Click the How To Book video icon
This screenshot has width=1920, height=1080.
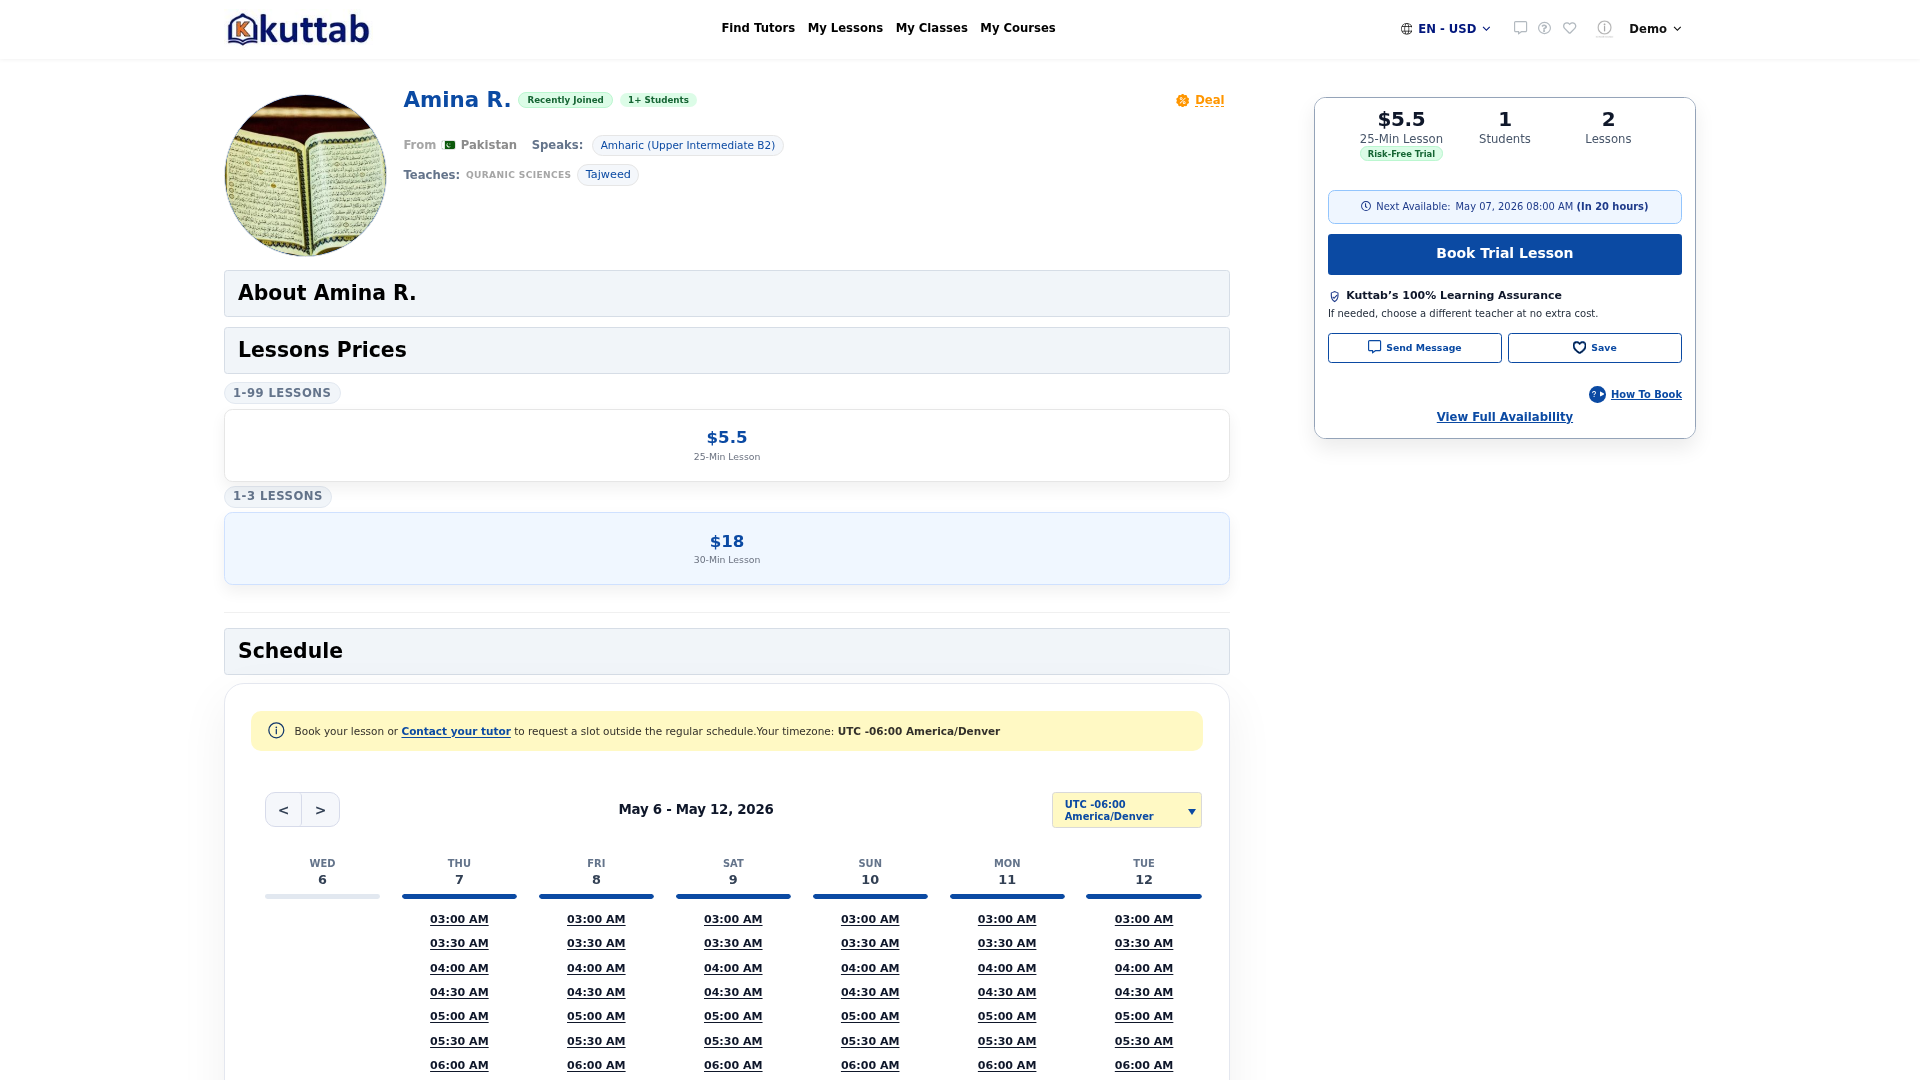pos(1597,395)
